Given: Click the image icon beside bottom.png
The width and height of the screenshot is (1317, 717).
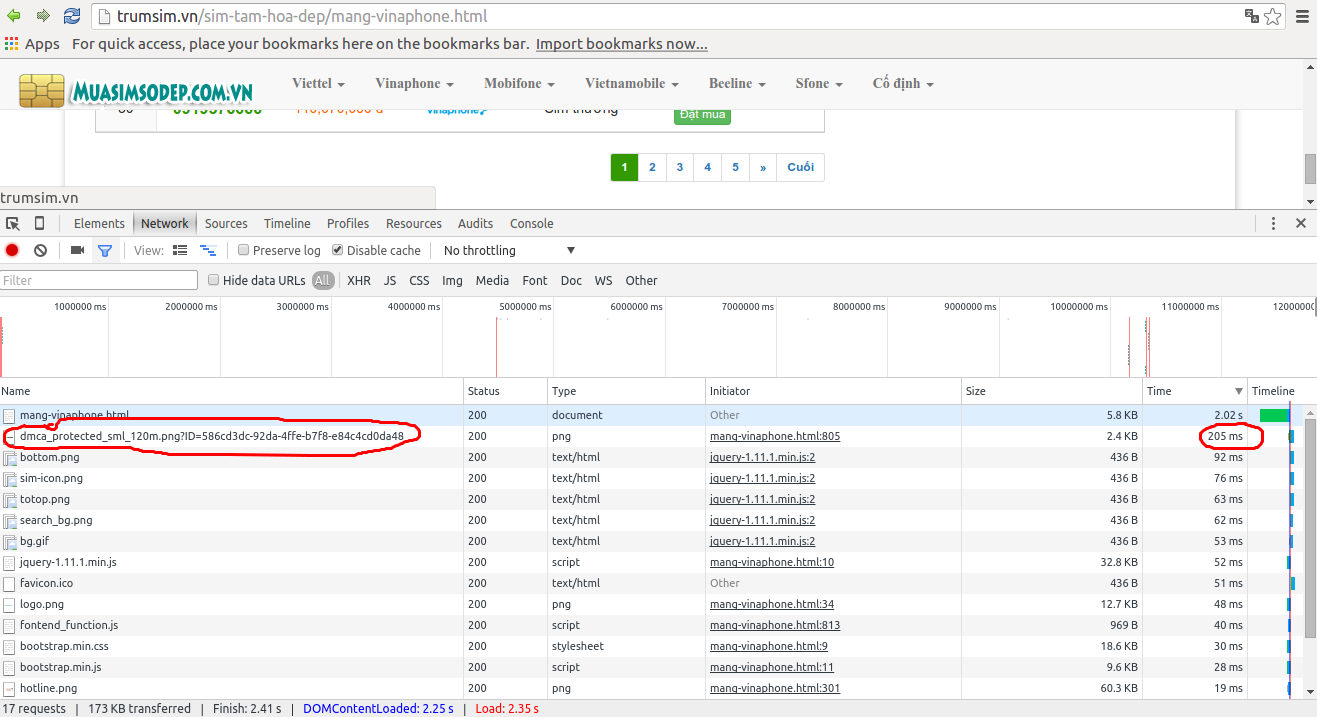Looking at the screenshot, I should [x=9, y=457].
